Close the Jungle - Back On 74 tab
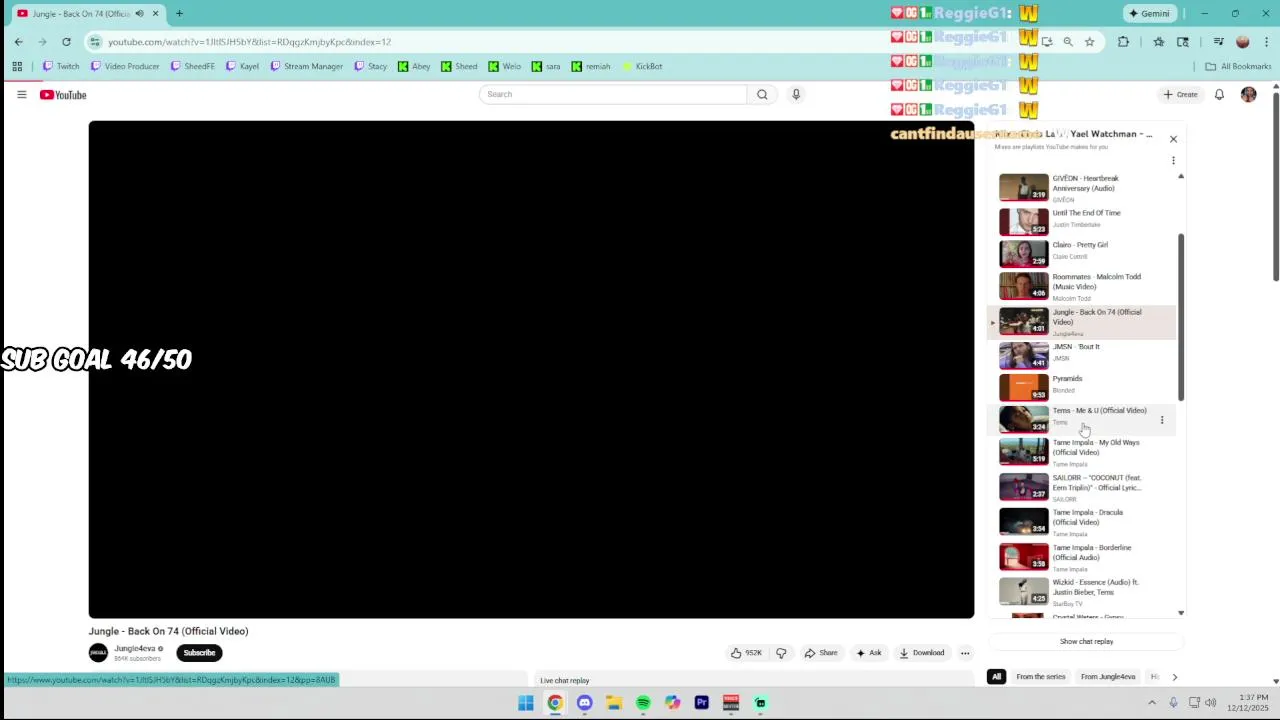Image resolution: width=1280 pixels, height=720 pixels. click(155, 13)
